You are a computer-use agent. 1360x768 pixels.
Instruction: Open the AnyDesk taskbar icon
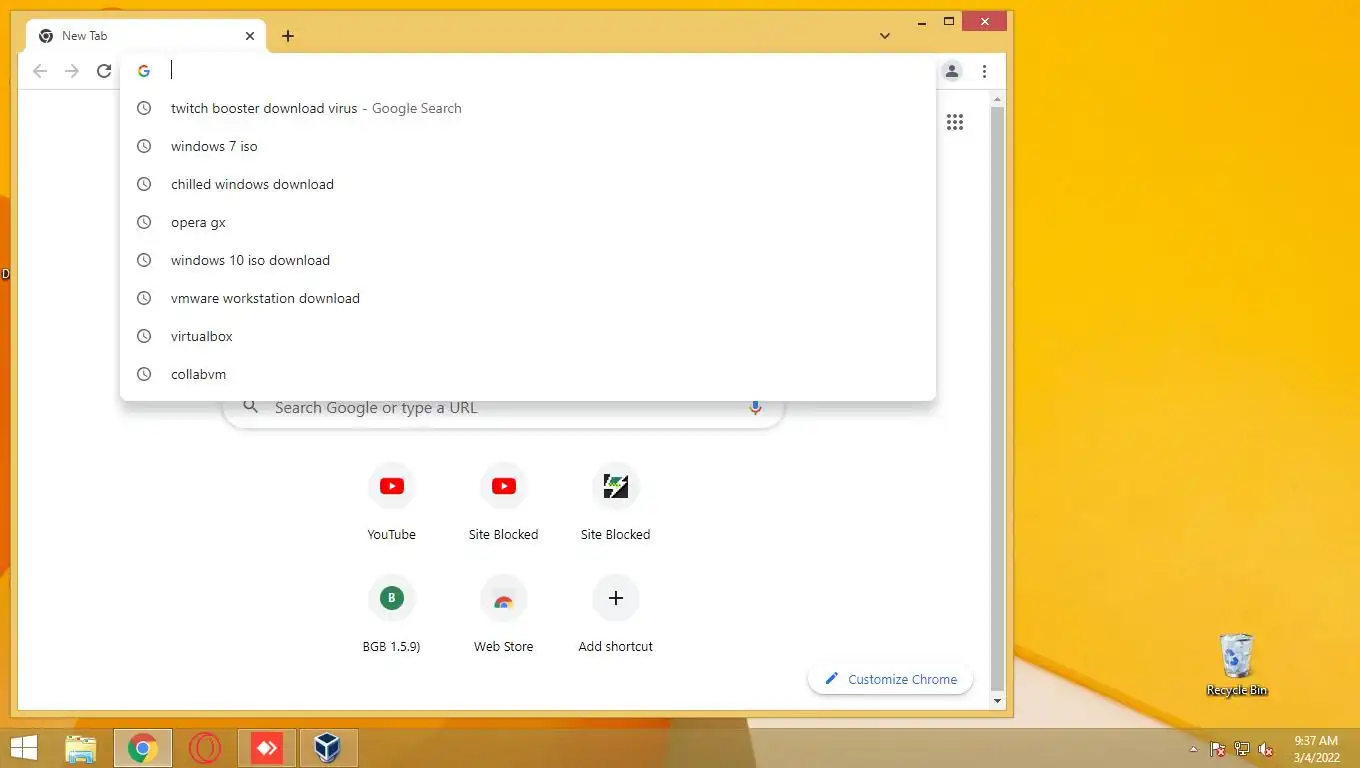pos(267,748)
